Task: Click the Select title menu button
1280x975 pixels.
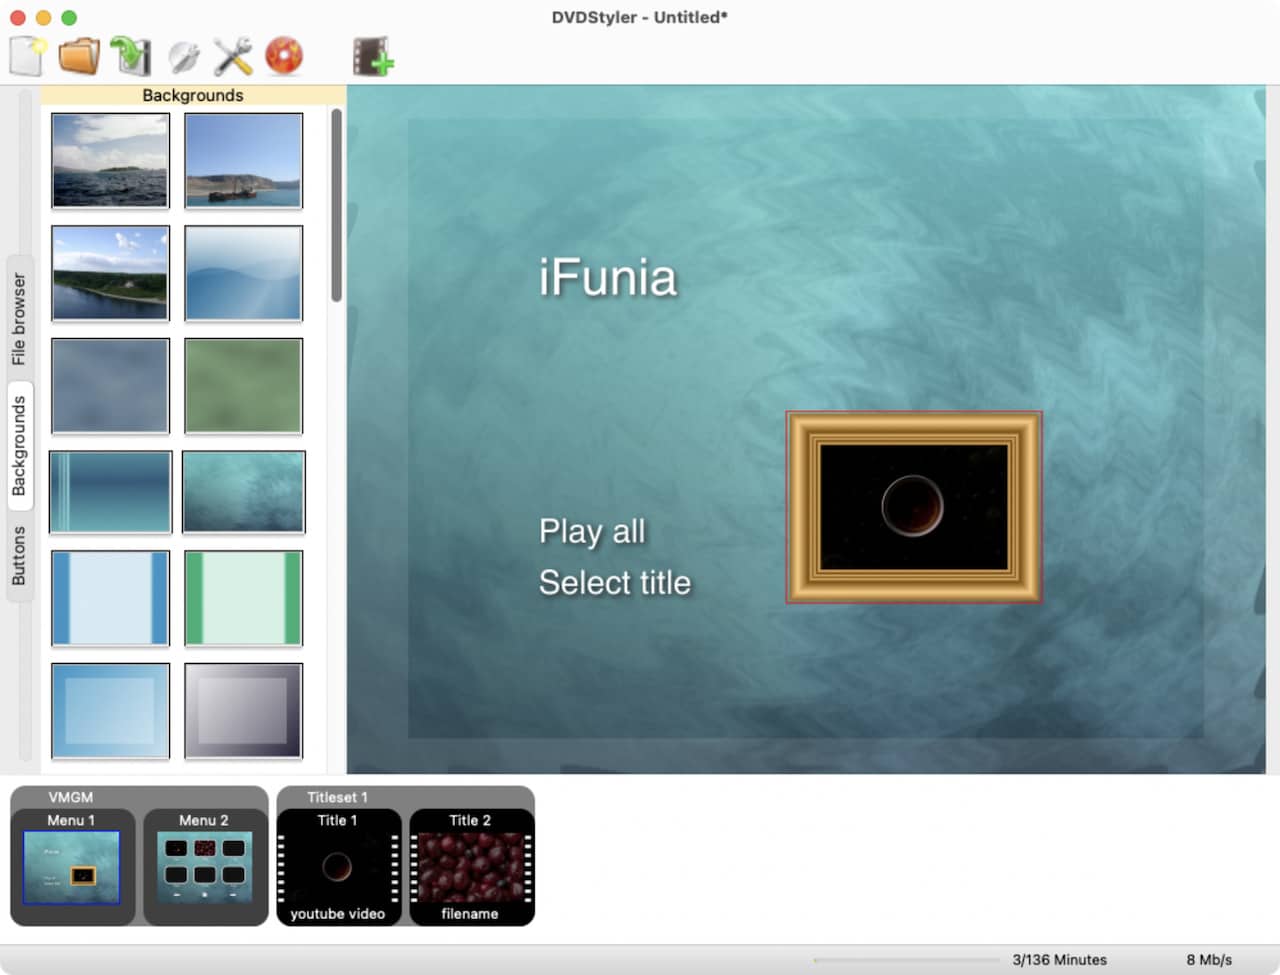Action: click(614, 582)
